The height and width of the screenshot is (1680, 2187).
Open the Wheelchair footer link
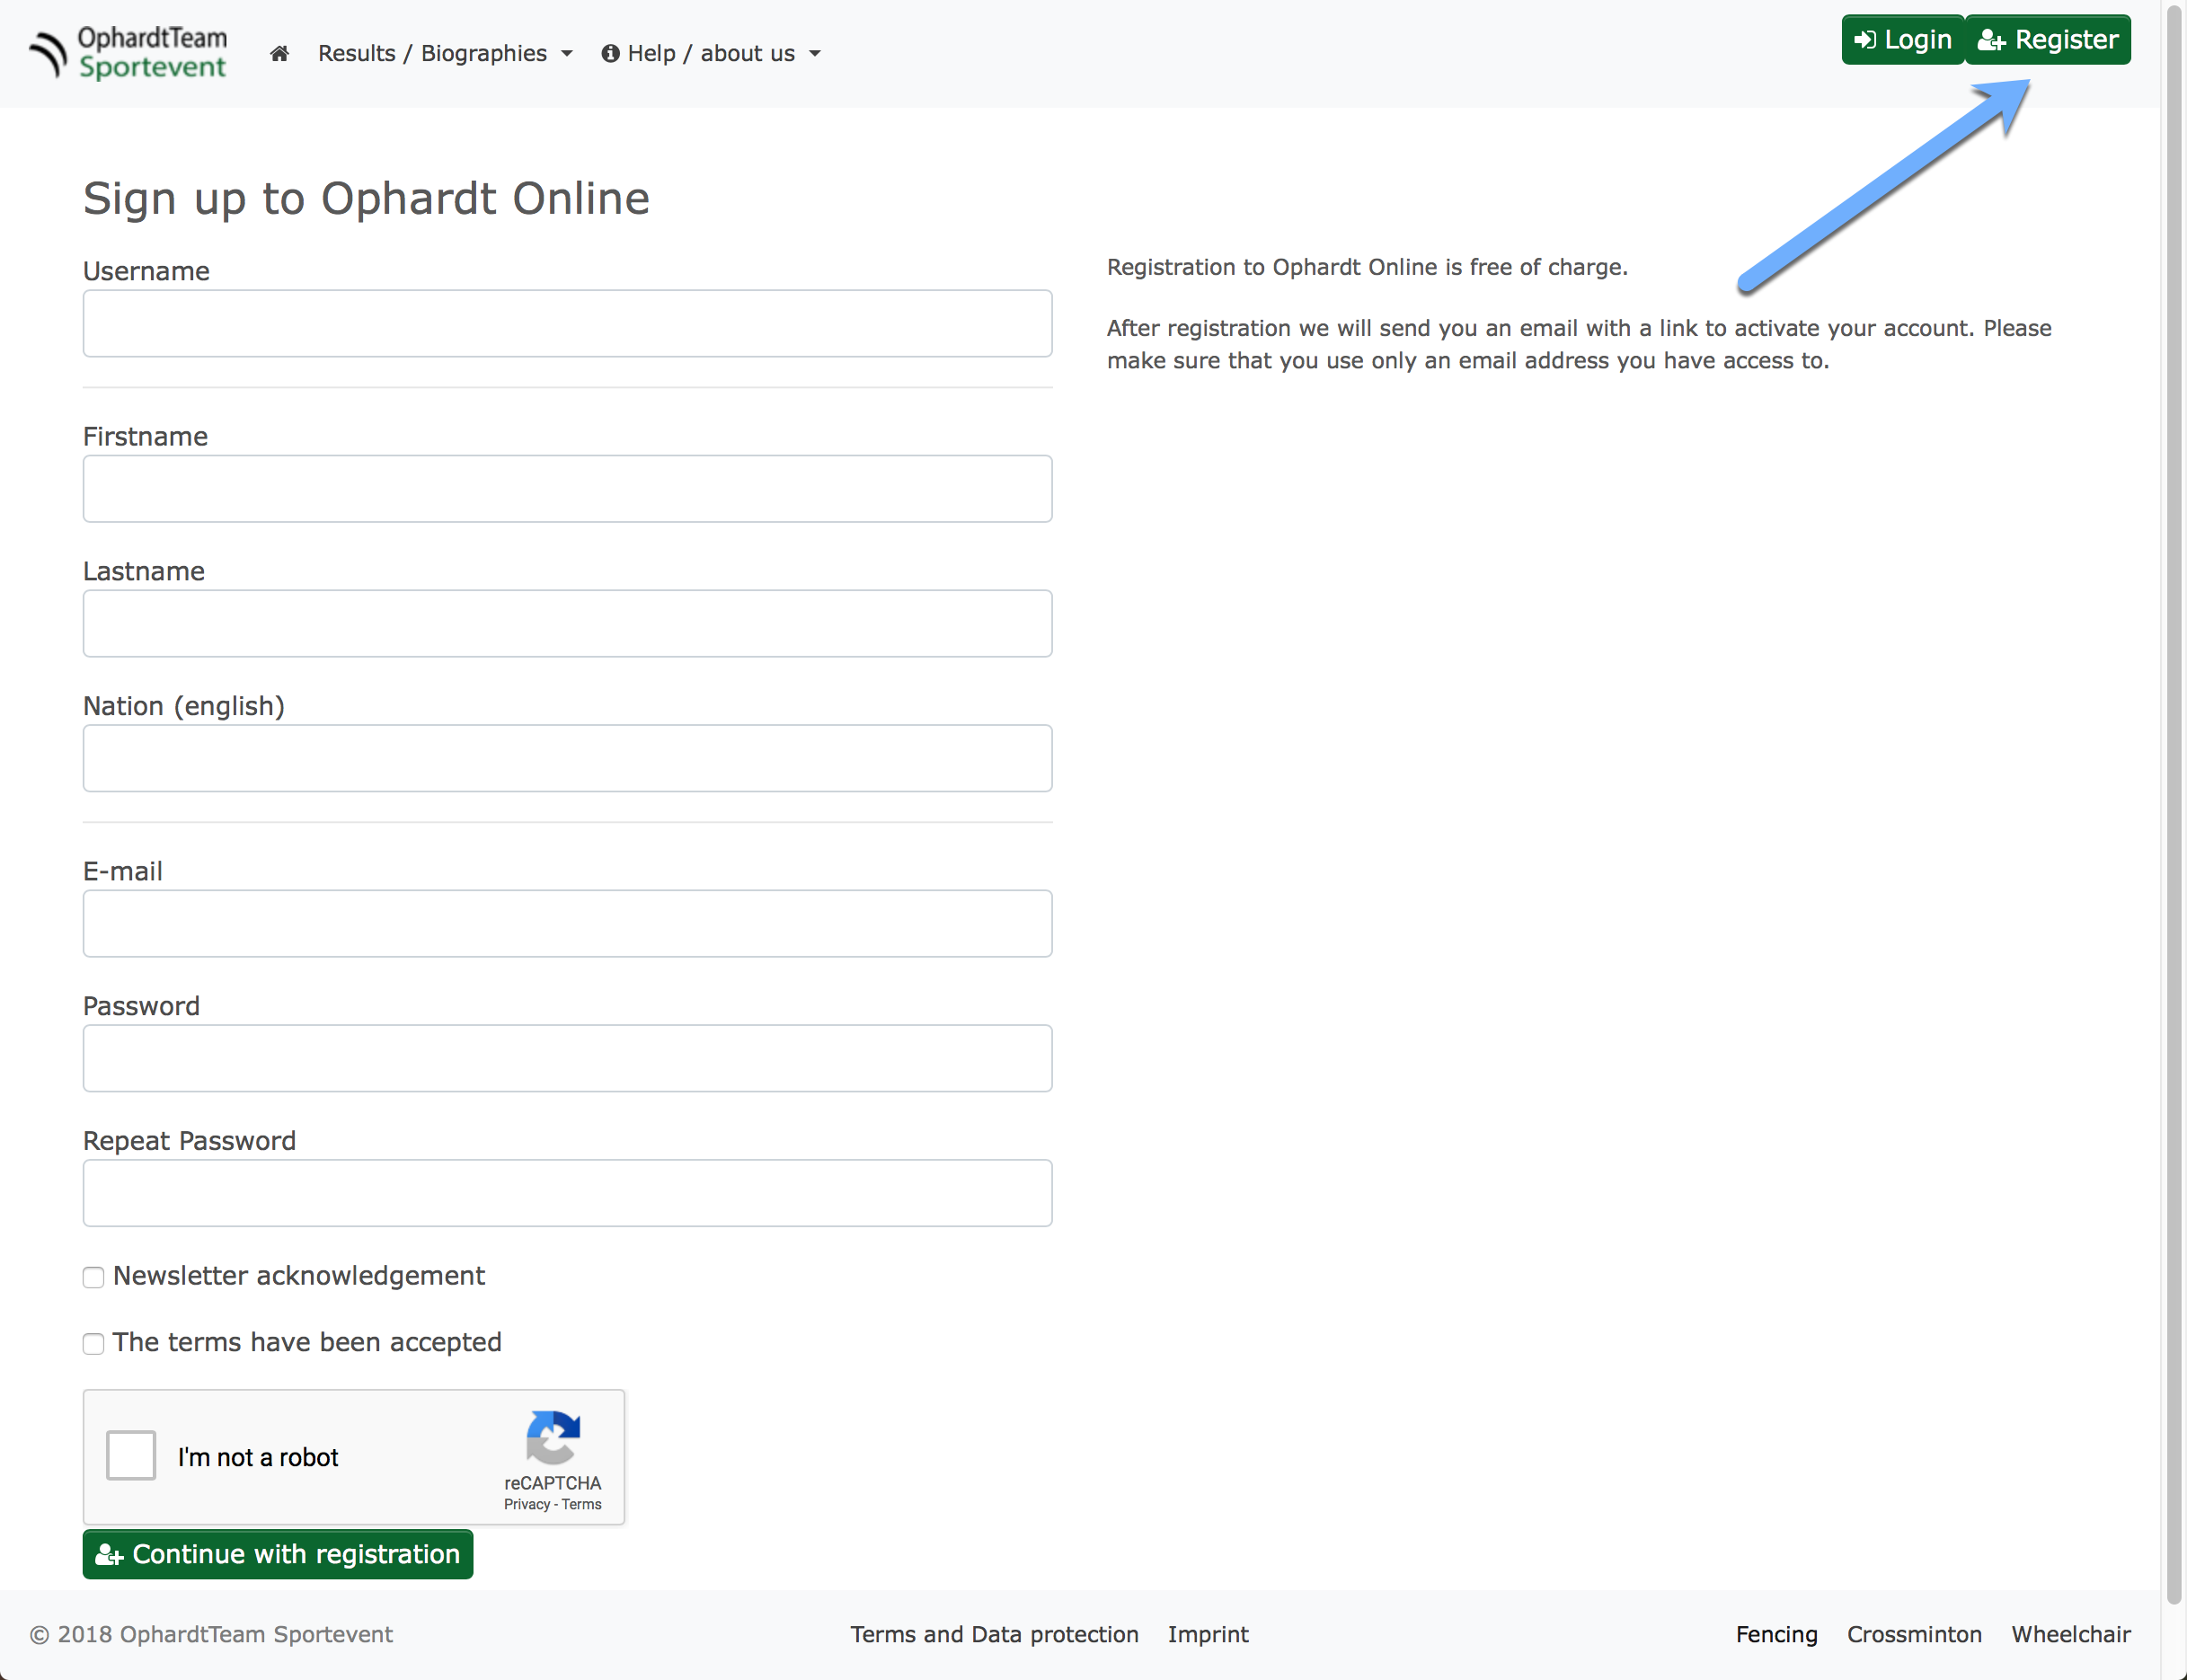(2071, 1634)
